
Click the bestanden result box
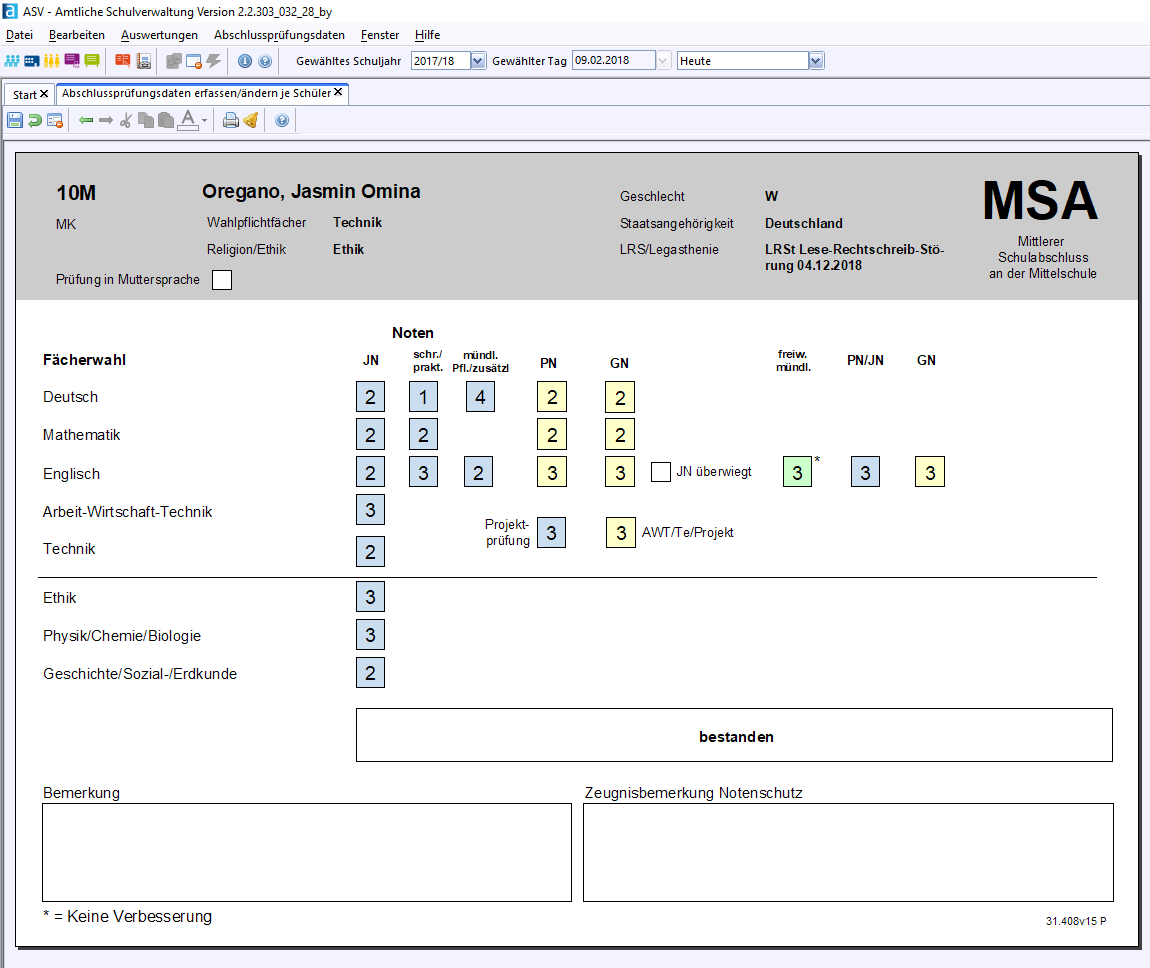[x=734, y=735]
